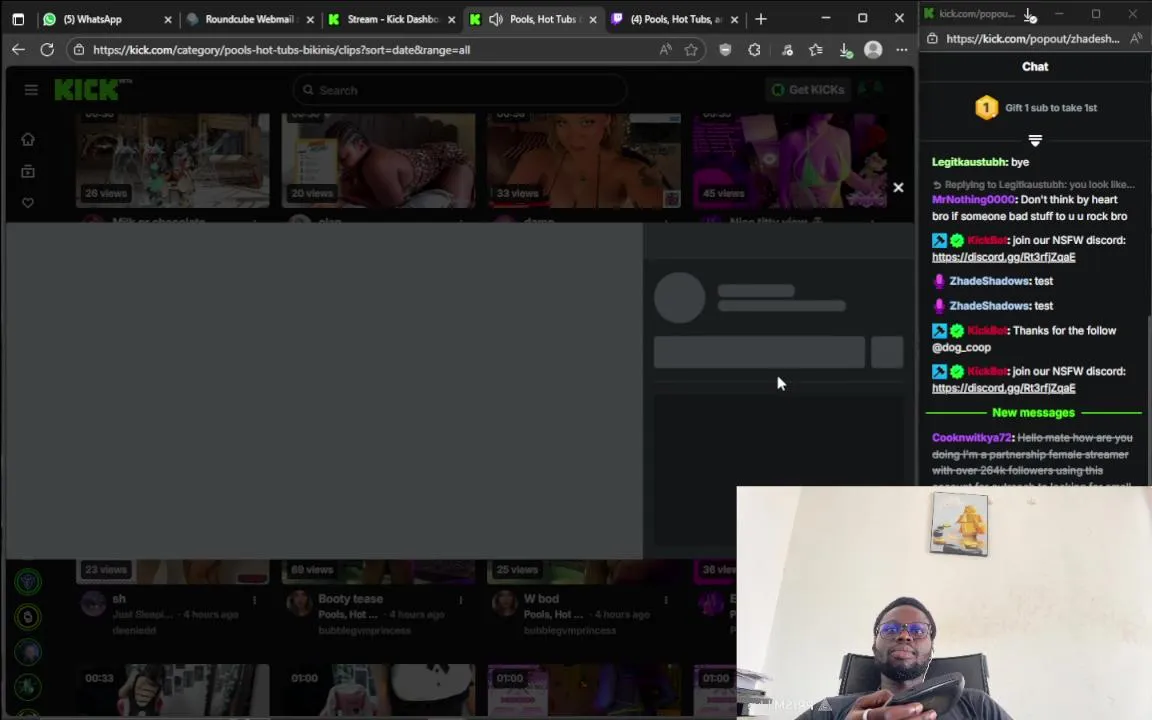This screenshot has height=720, width=1152.
Task: Open the 'Booty tease' clip title
Action: click(350, 599)
